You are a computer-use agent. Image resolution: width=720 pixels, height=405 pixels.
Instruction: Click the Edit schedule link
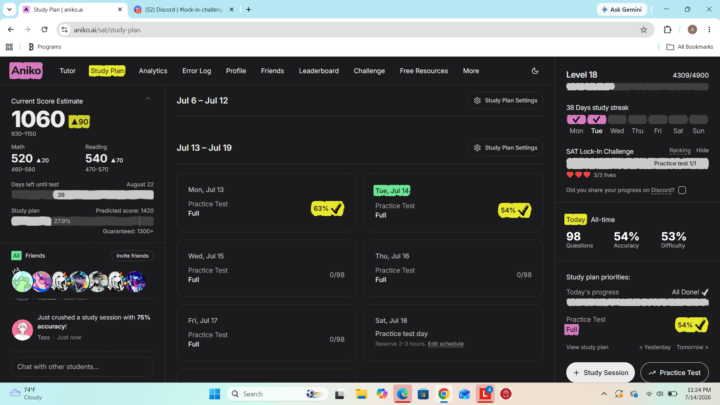pos(445,344)
